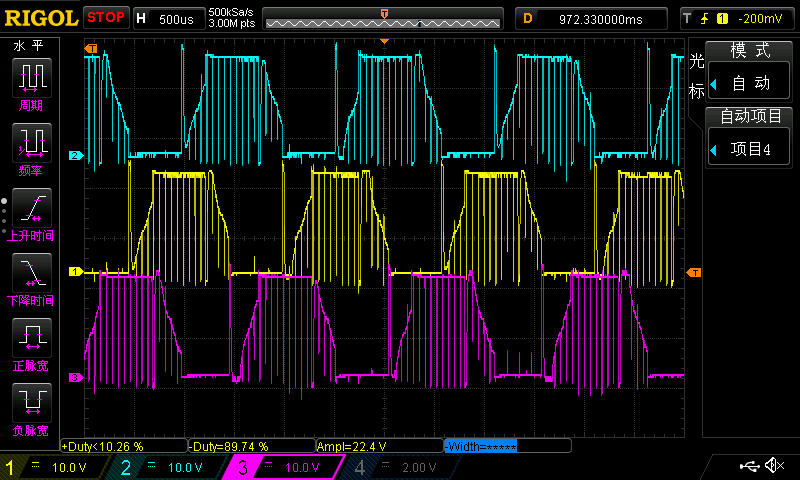The height and width of the screenshot is (480, 800).
Task: Toggle channel 1 yellow 10.0 V
Action: (53, 467)
